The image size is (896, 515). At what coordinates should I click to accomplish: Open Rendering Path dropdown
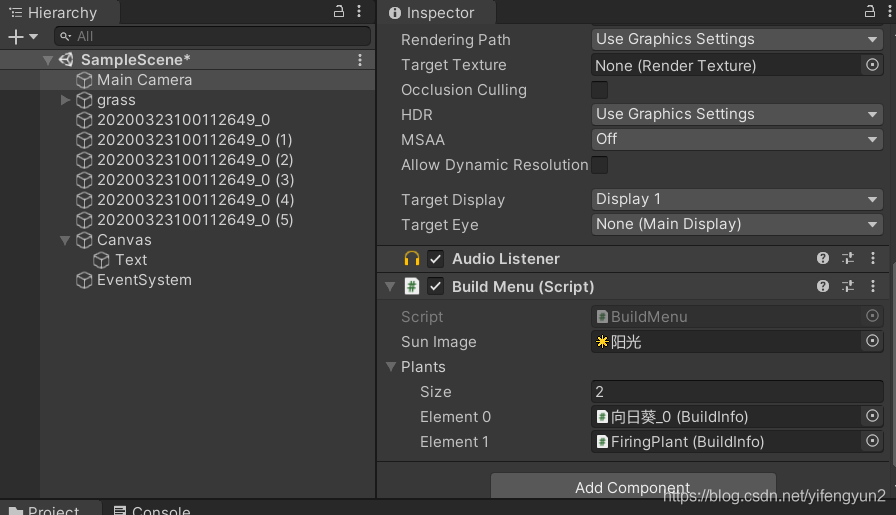click(x=737, y=39)
